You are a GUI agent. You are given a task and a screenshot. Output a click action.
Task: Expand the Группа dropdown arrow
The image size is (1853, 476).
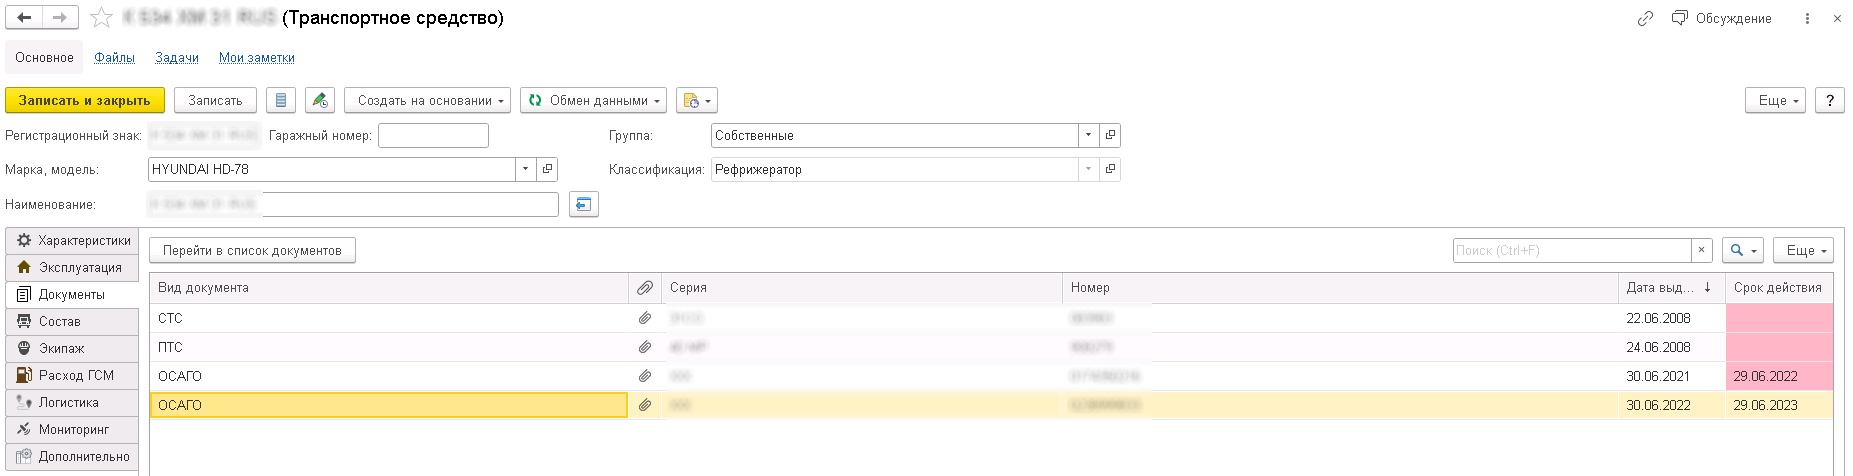pos(1088,135)
